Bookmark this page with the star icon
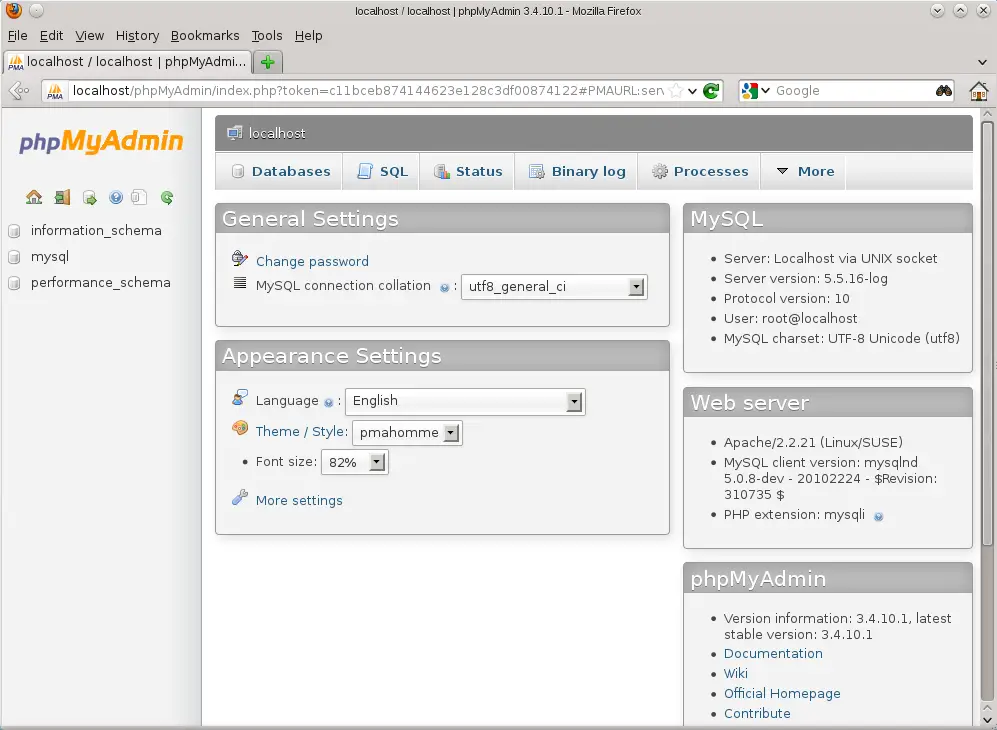 pyautogui.click(x=676, y=91)
